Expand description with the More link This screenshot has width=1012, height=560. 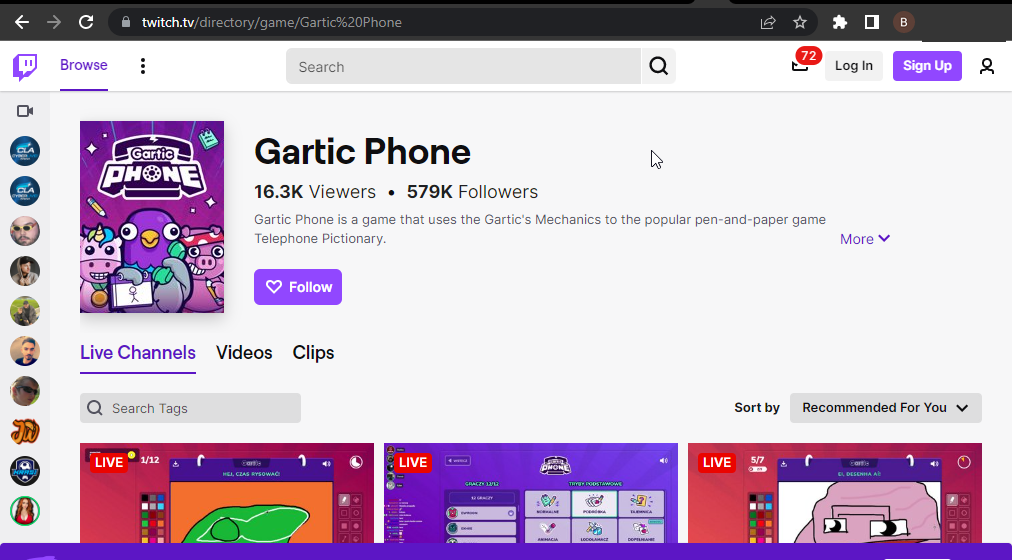click(865, 239)
